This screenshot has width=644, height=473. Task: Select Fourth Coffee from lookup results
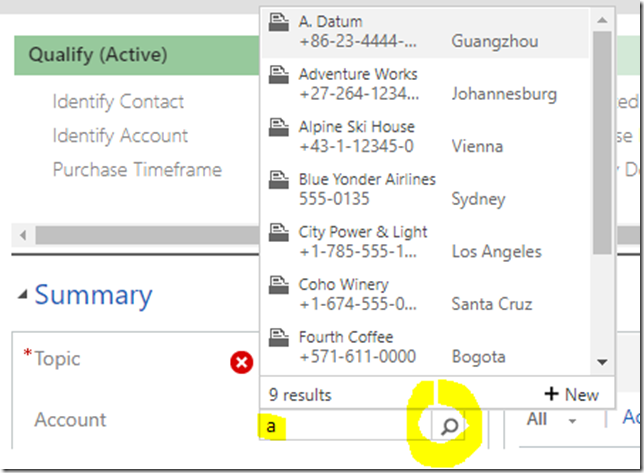pyautogui.click(x=345, y=337)
